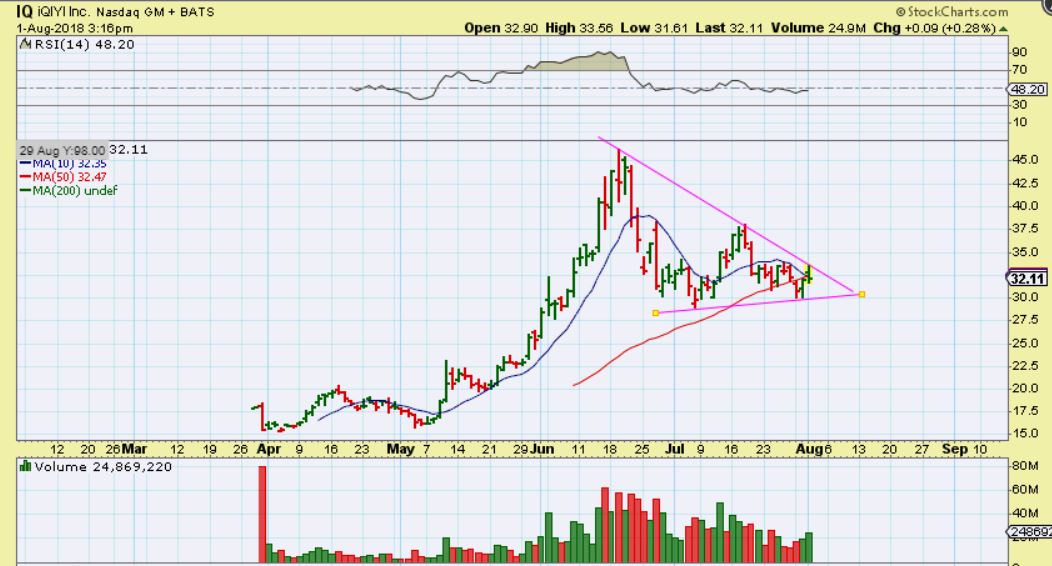Click the May label on the date axis

[x=401, y=449]
